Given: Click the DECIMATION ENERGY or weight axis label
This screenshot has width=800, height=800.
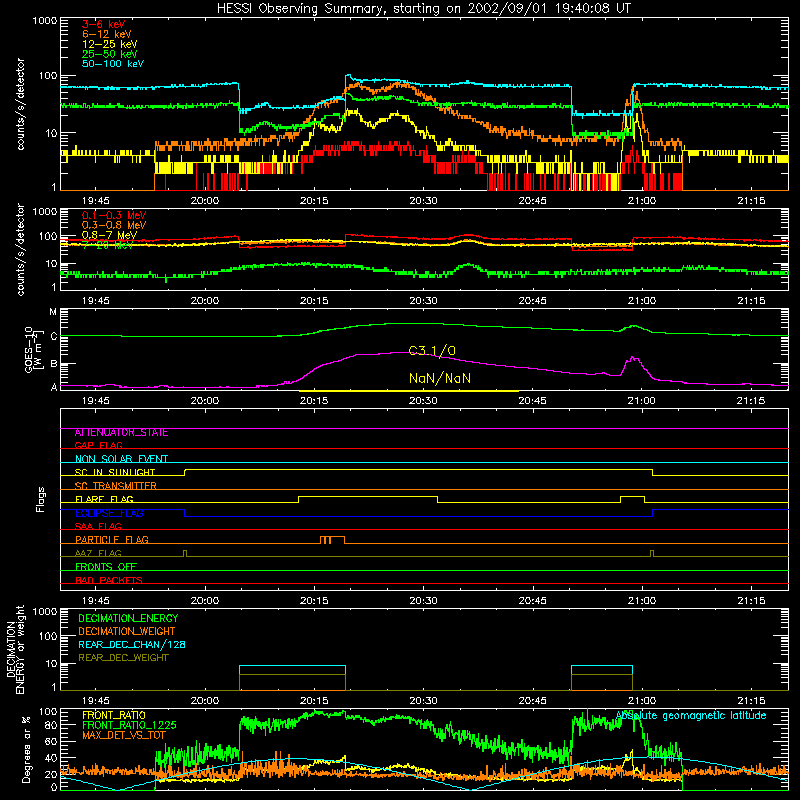Looking at the screenshot, I should (x=15, y=649).
